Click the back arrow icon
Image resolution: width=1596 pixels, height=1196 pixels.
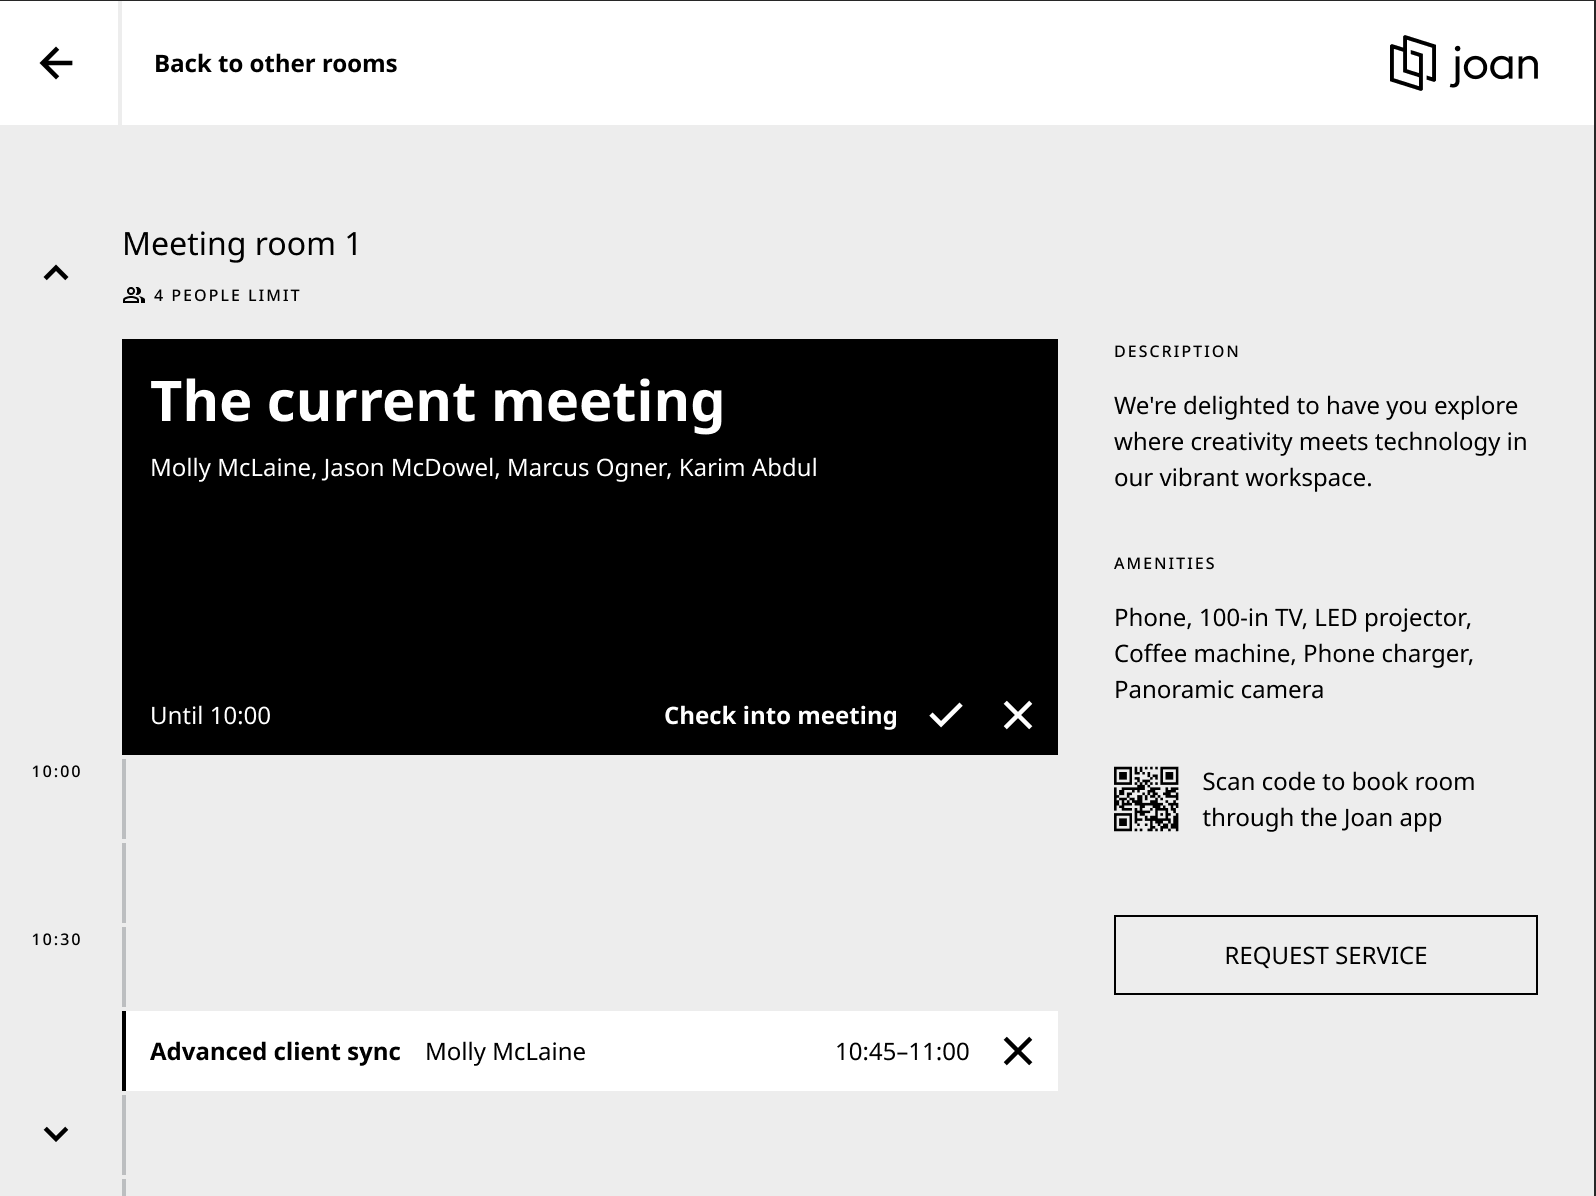(x=56, y=64)
